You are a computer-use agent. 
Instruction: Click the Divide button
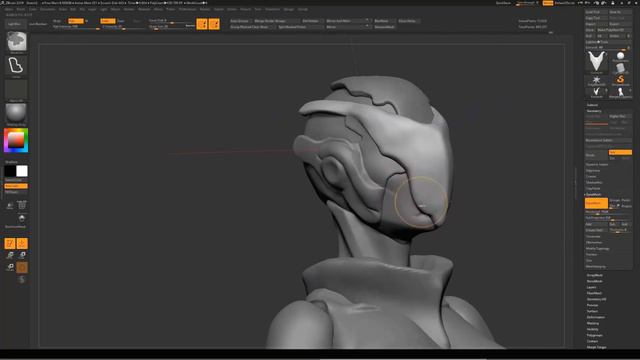(596, 155)
